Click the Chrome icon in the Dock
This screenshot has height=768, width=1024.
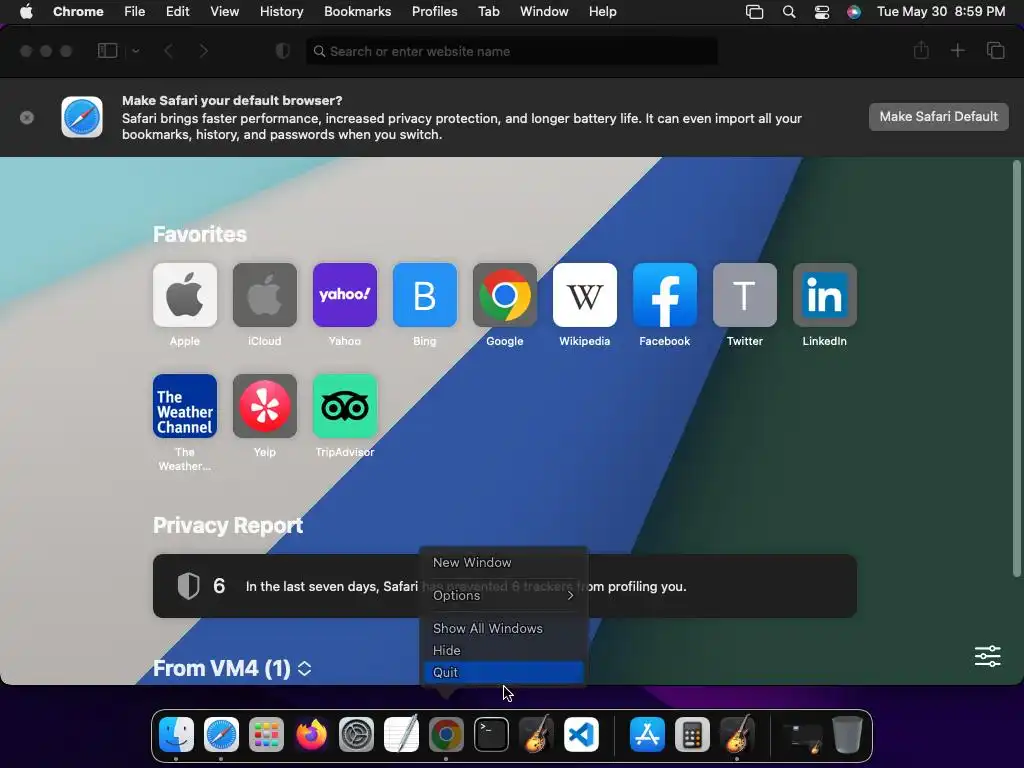click(x=446, y=735)
